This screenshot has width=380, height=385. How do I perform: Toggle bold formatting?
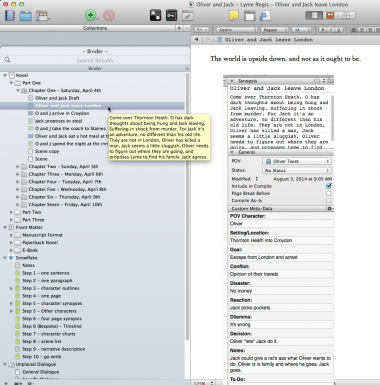coord(322,30)
